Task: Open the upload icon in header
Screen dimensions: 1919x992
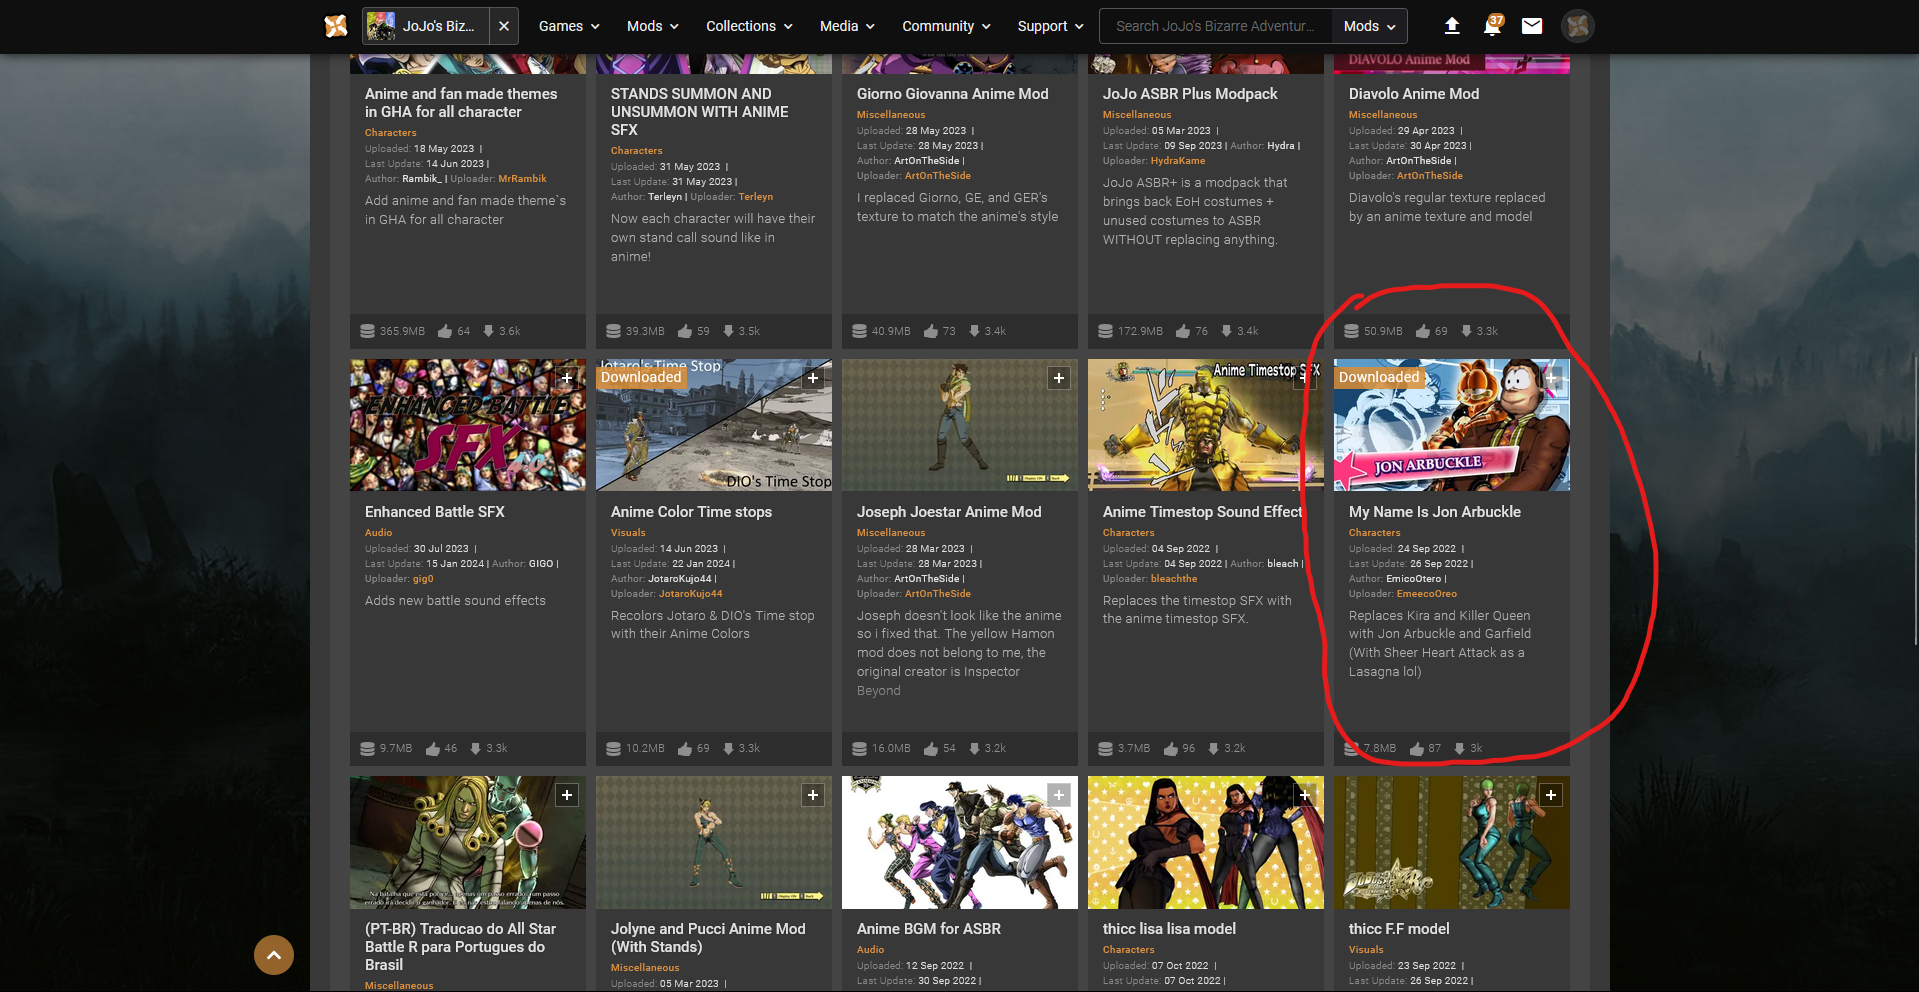Action: pos(1452,26)
